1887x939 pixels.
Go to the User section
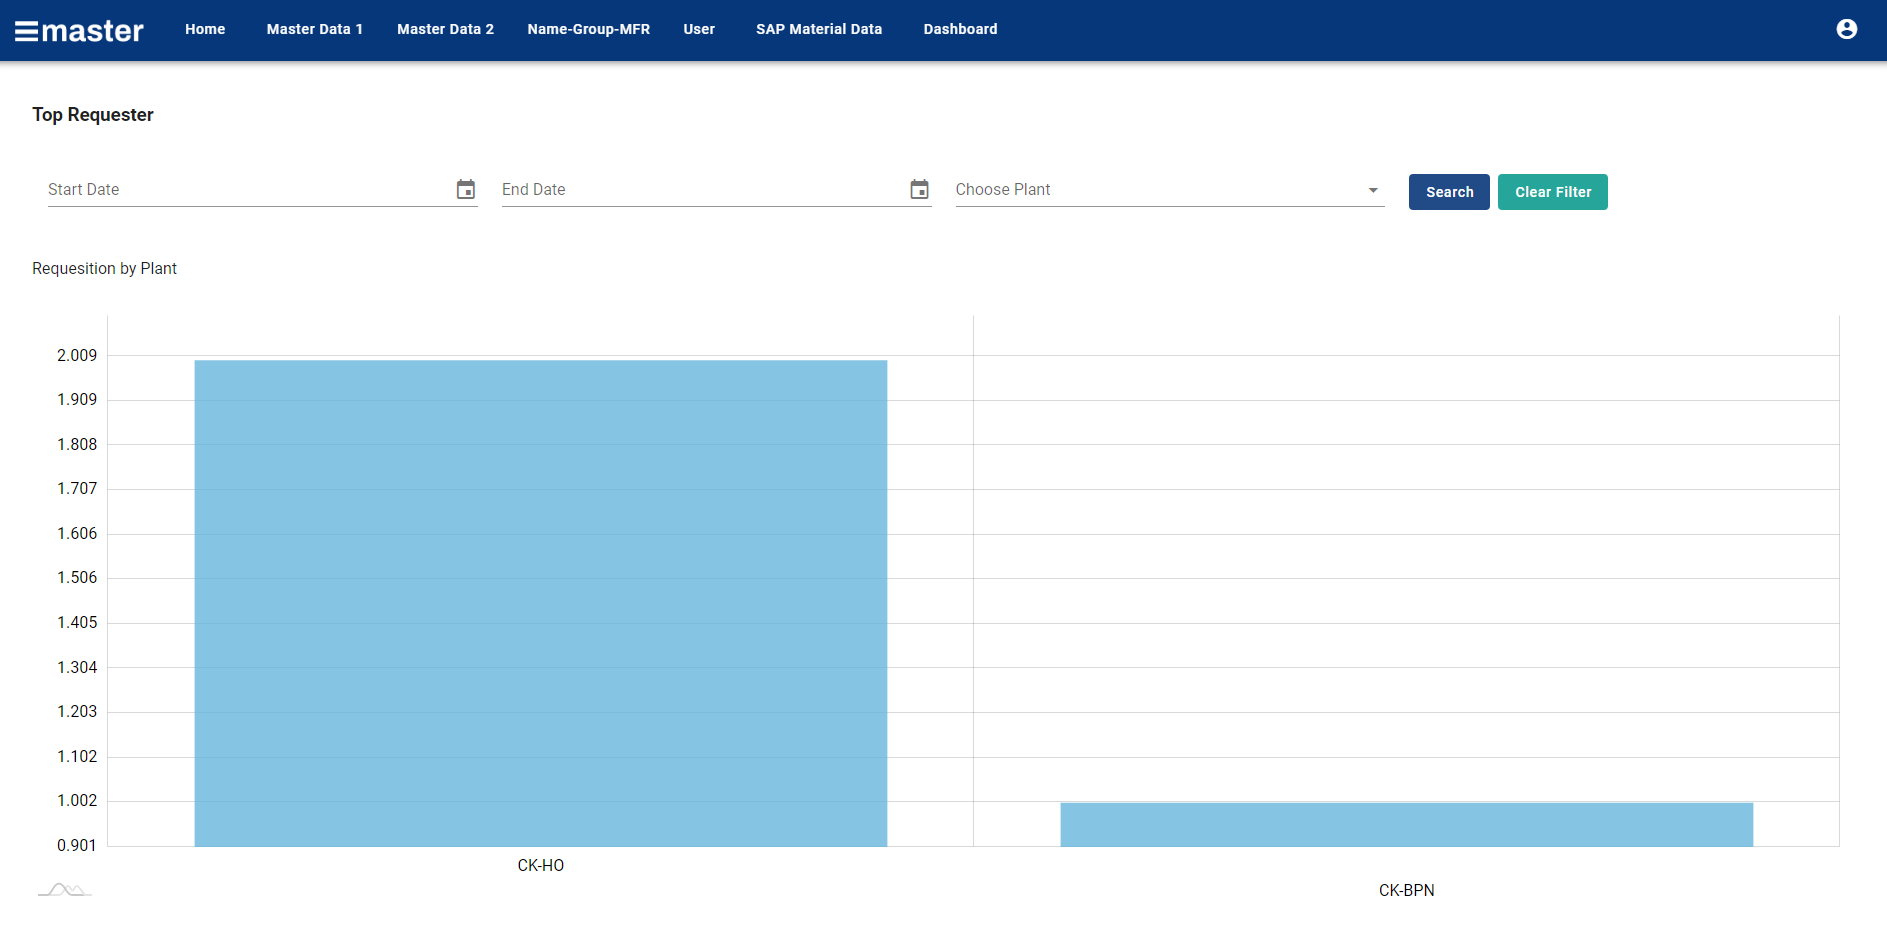698,29
